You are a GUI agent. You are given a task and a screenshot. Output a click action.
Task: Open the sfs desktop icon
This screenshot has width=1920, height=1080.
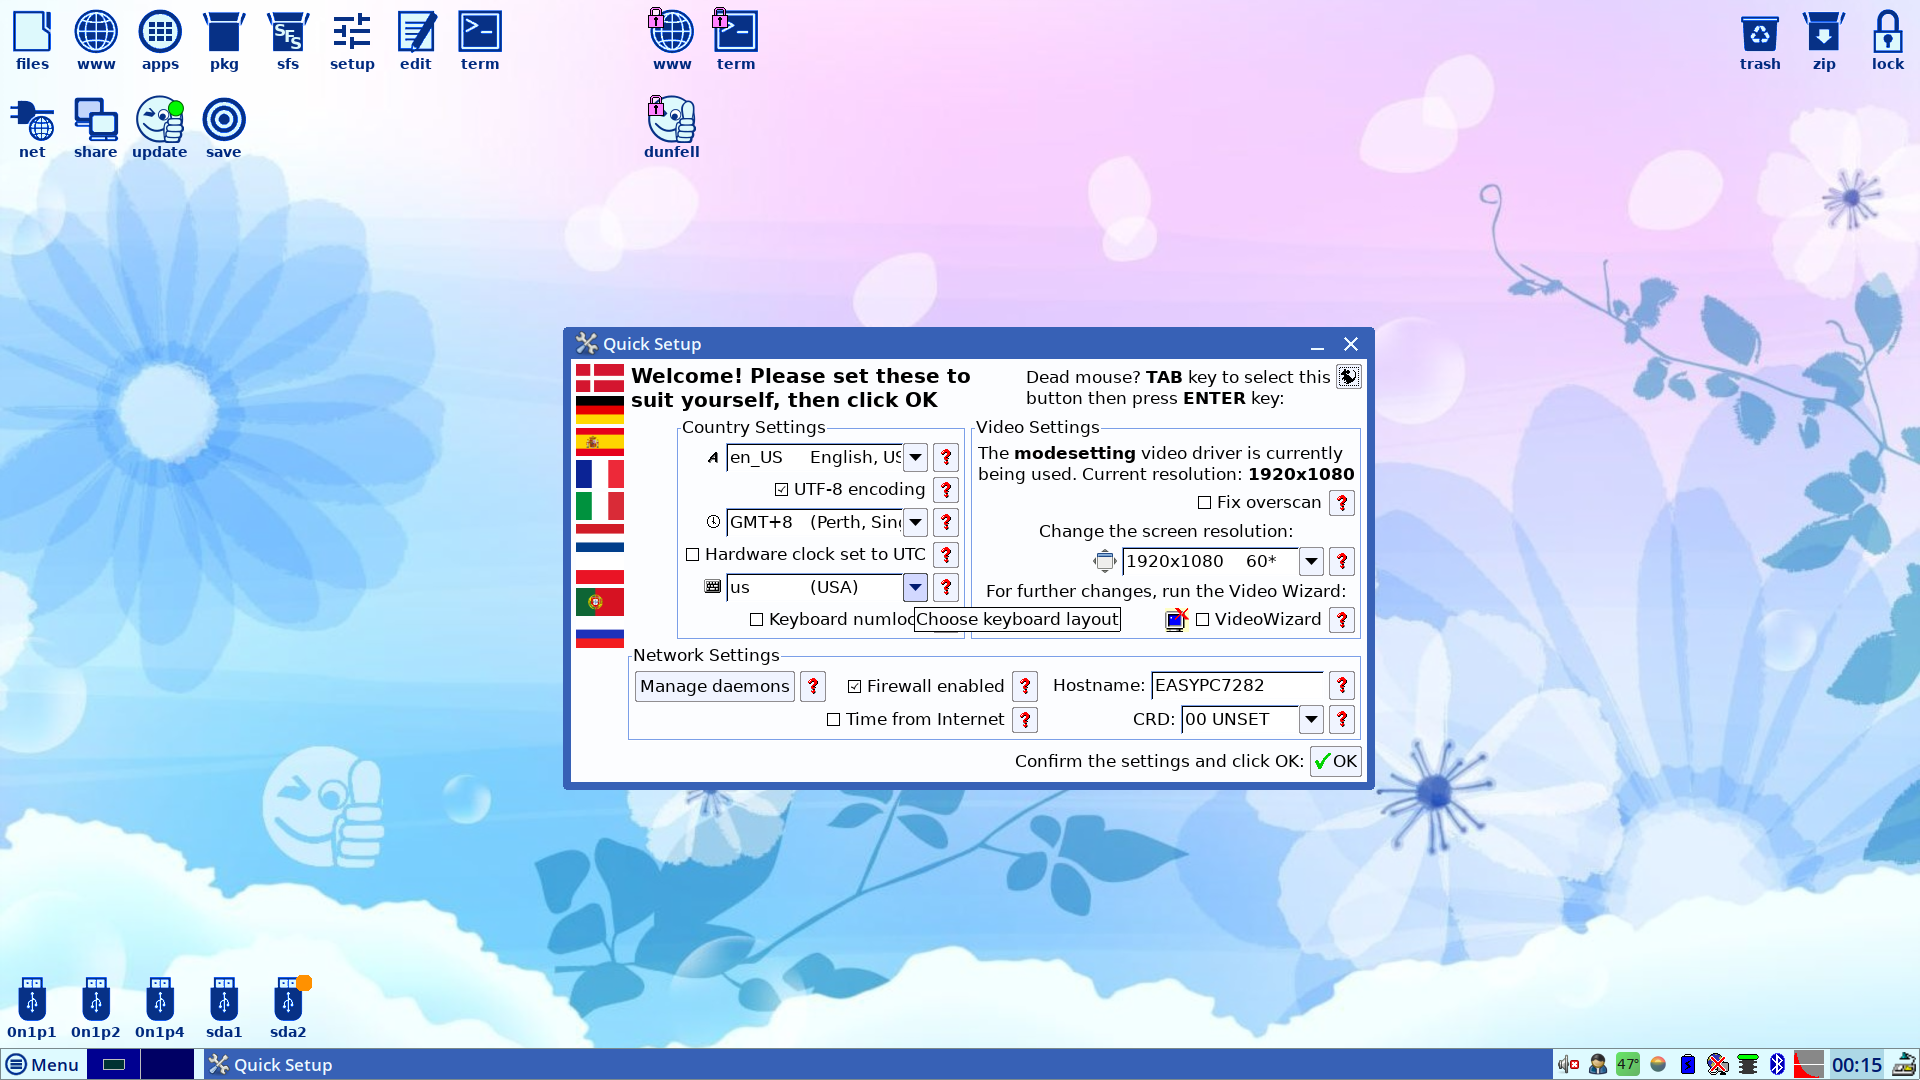[x=288, y=40]
